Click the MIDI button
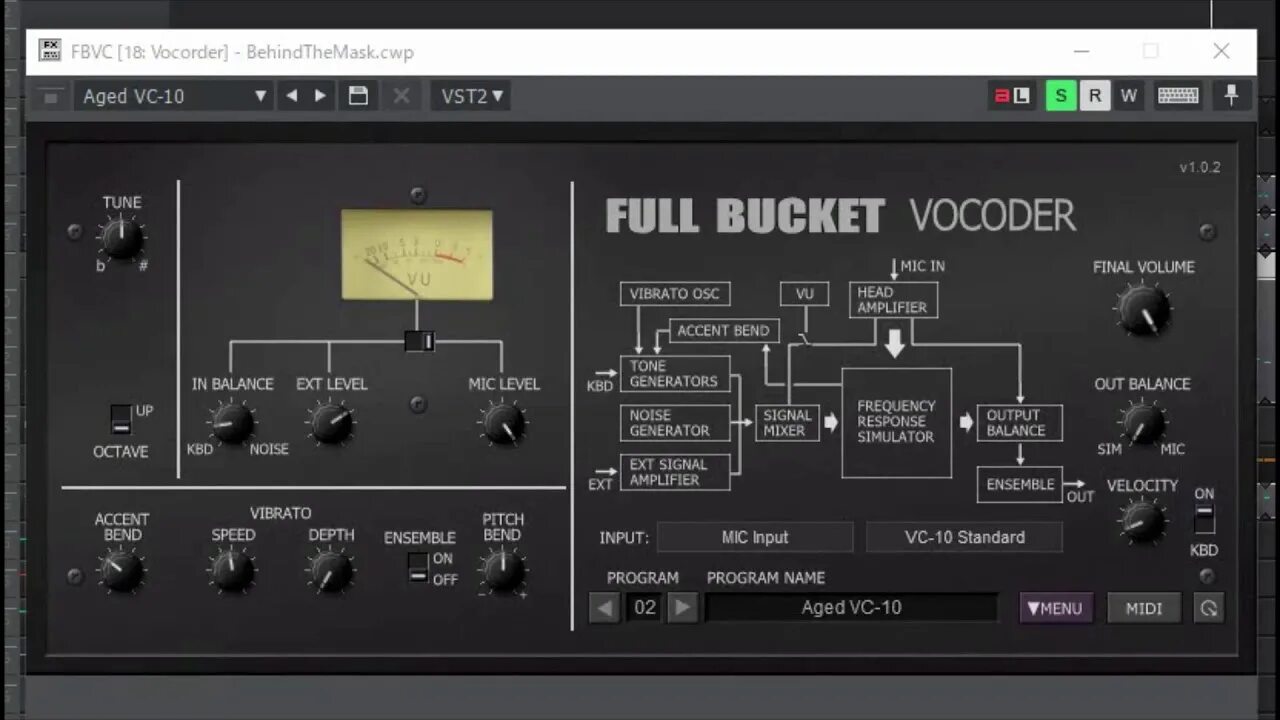Screen dimensions: 1280x720 coord(1144,608)
